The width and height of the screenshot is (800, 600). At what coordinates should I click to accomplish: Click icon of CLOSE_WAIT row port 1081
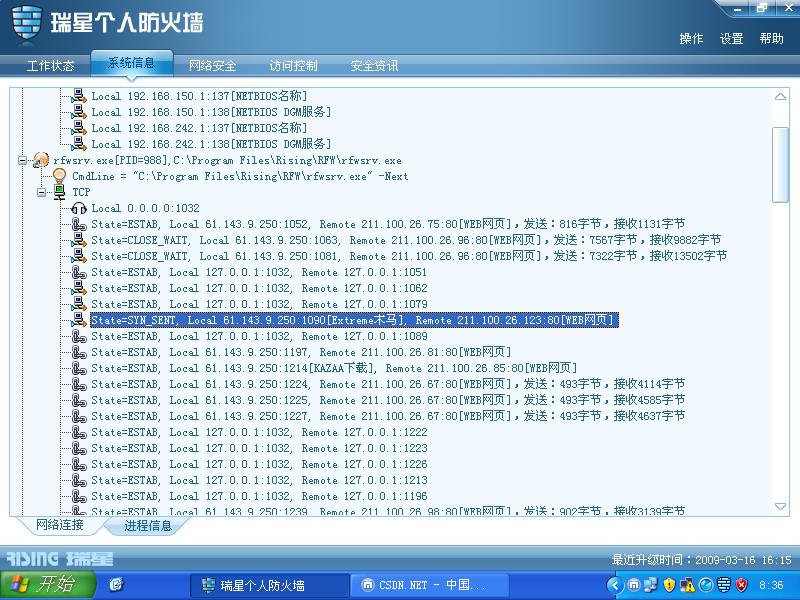[x=79, y=256]
